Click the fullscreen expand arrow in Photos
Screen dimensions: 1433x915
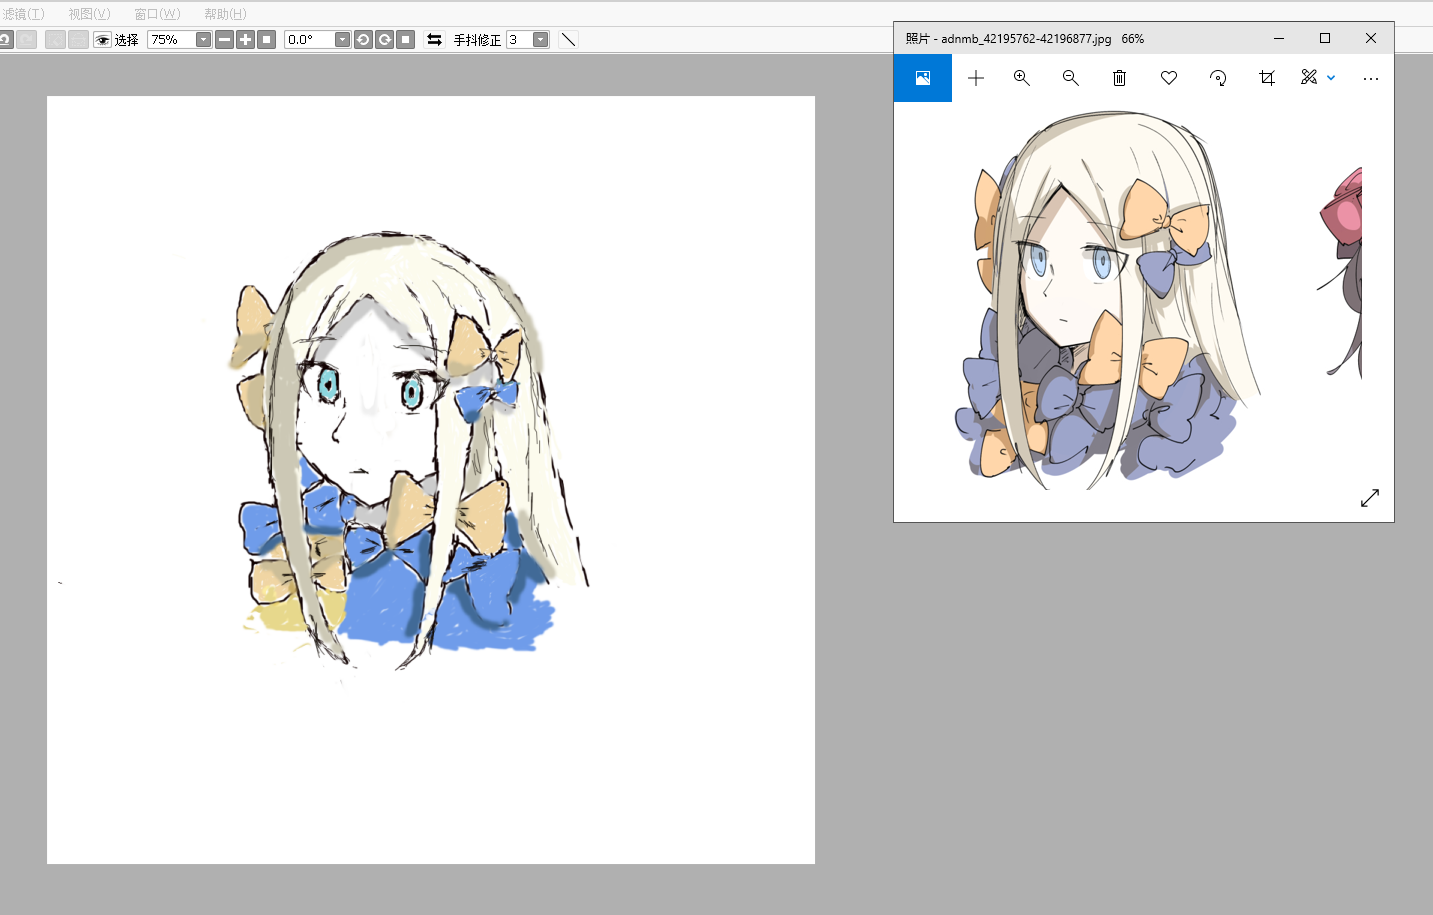pos(1369,498)
